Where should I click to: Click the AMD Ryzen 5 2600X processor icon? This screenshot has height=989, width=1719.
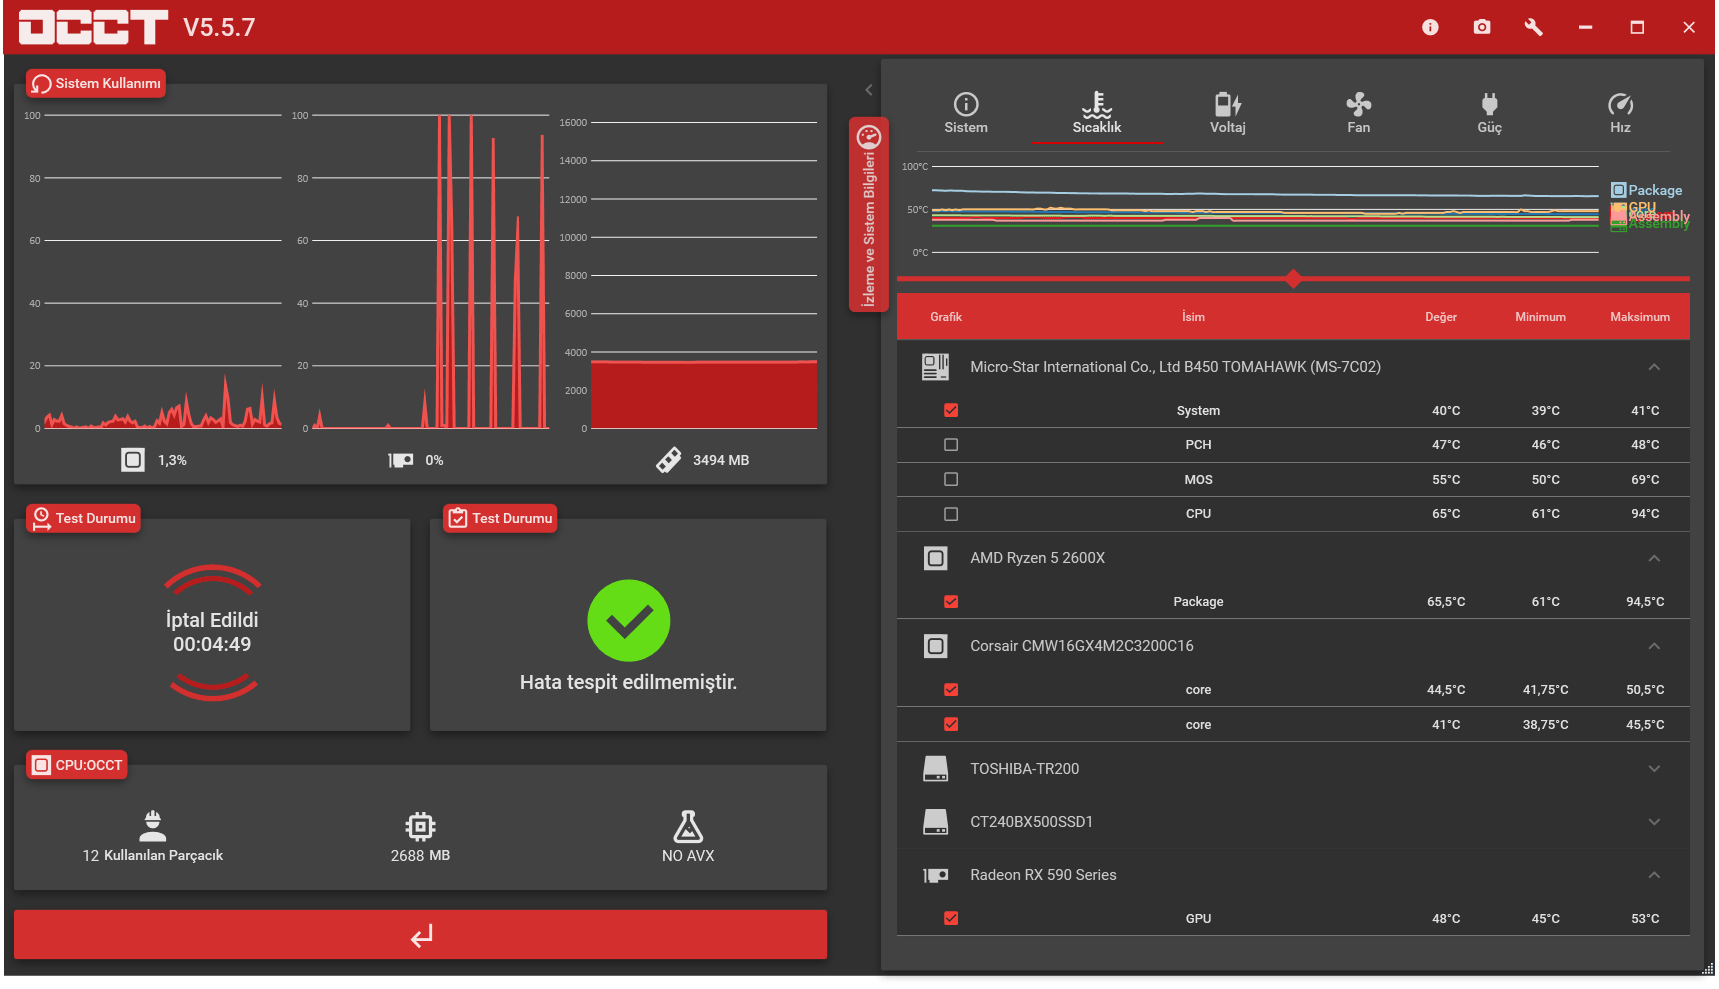(935, 558)
